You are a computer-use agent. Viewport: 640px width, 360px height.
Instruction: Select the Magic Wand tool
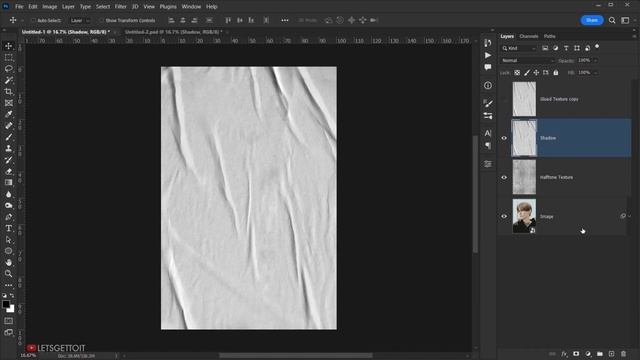coord(9,80)
